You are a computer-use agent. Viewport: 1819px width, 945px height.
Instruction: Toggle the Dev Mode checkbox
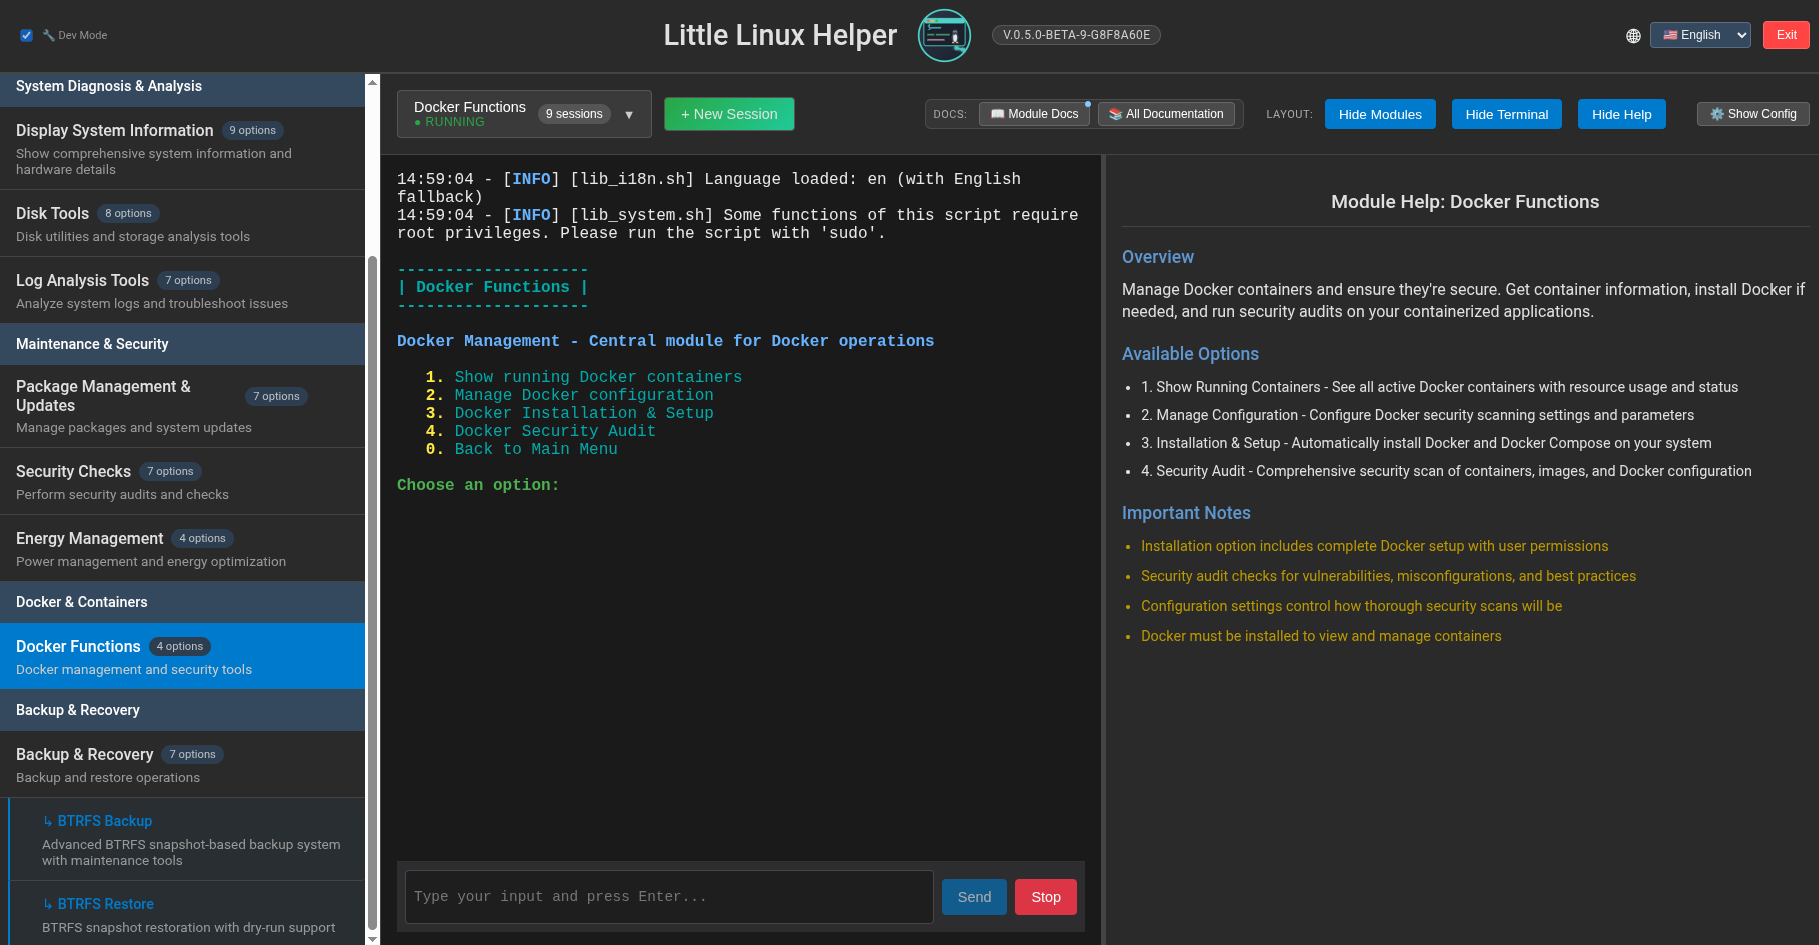tap(26, 35)
